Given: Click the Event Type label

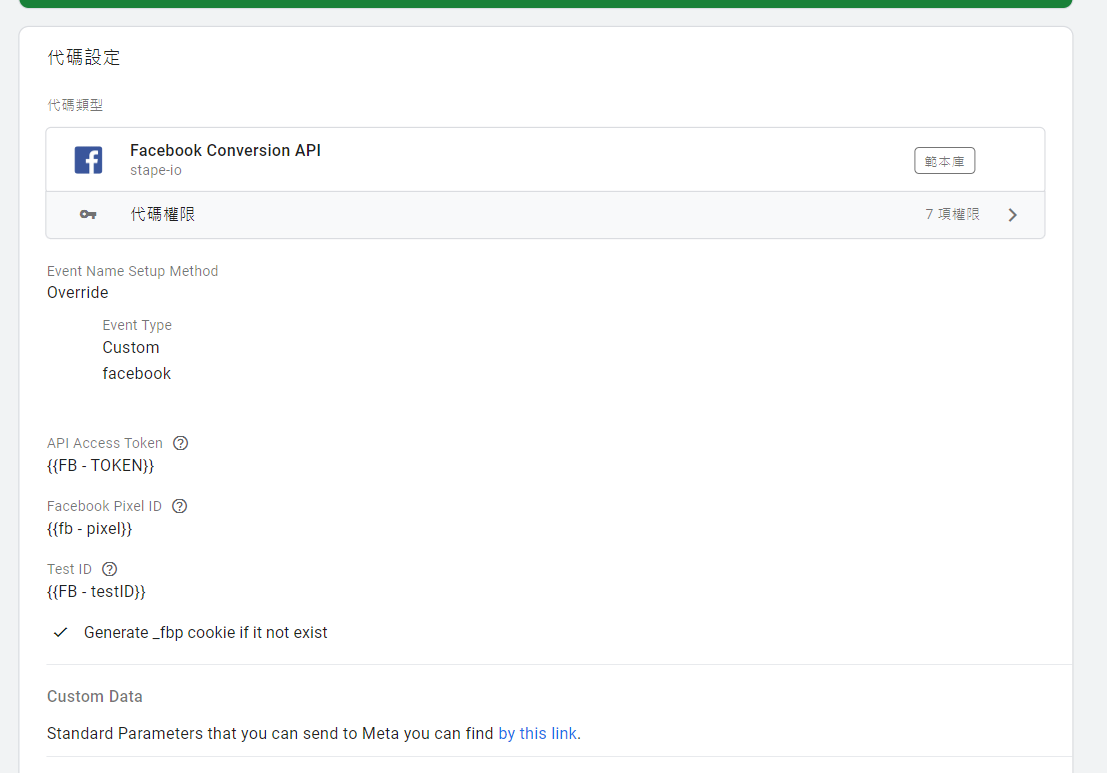Looking at the screenshot, I should (x=137, y=325).
